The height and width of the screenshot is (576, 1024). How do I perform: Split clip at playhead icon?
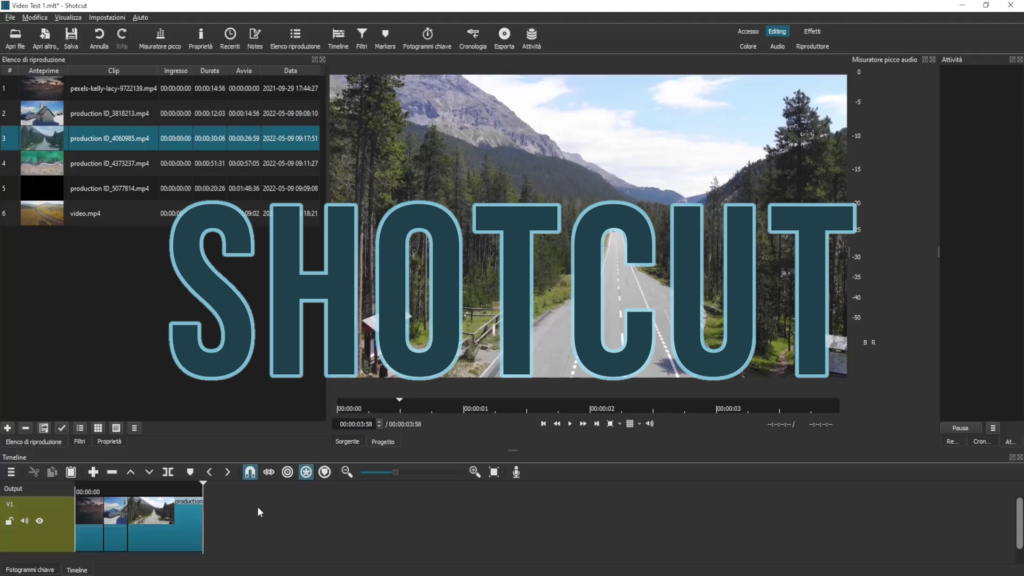click(168, 472)
